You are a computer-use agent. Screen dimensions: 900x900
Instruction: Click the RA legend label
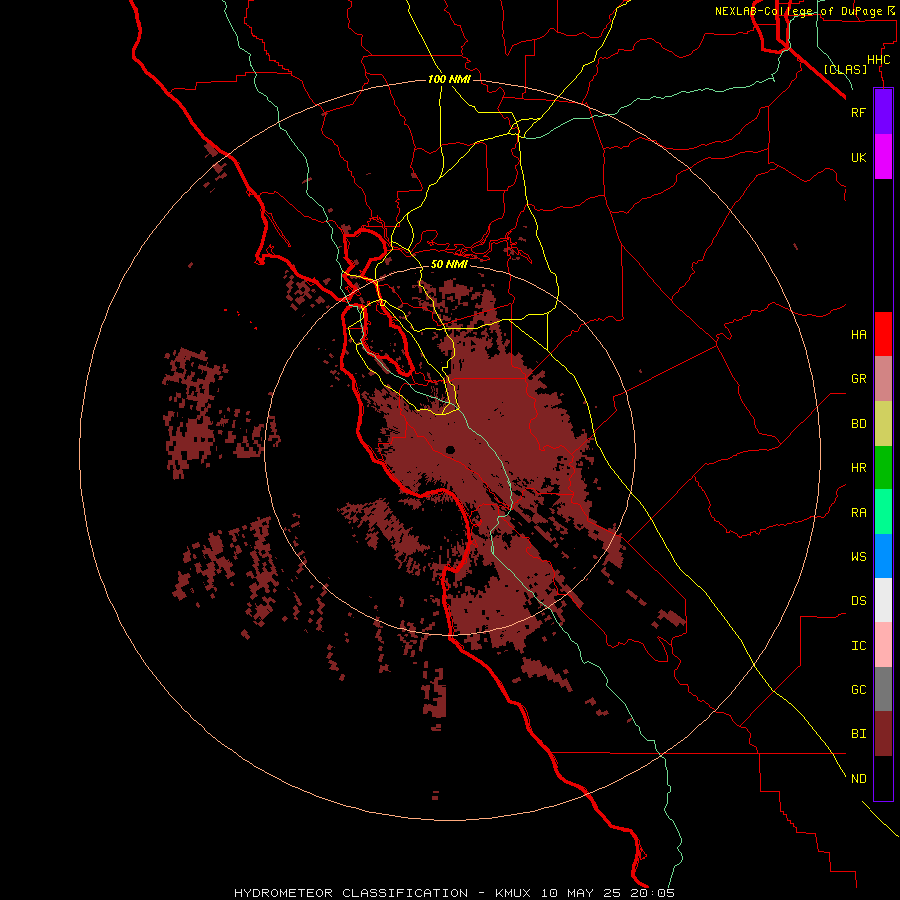point(858,513)
